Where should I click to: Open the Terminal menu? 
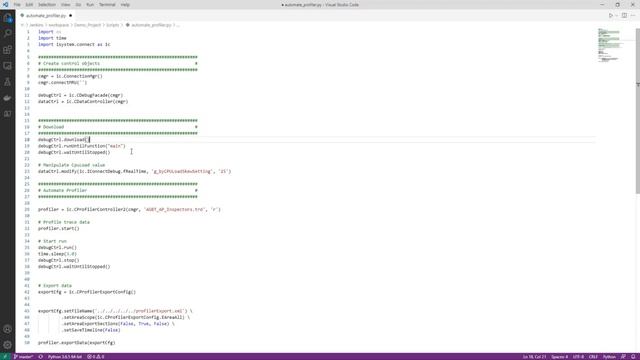point(107,5)
